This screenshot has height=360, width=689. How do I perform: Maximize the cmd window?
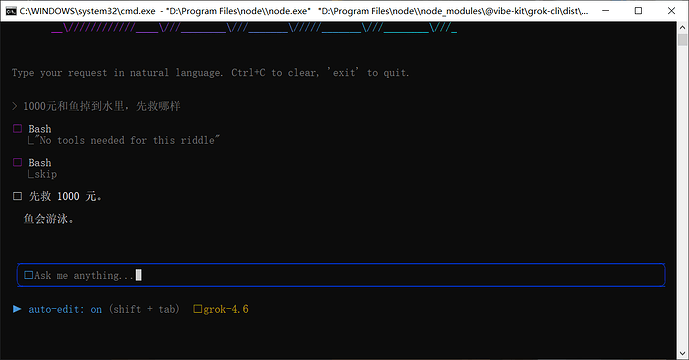pos(638,11)
